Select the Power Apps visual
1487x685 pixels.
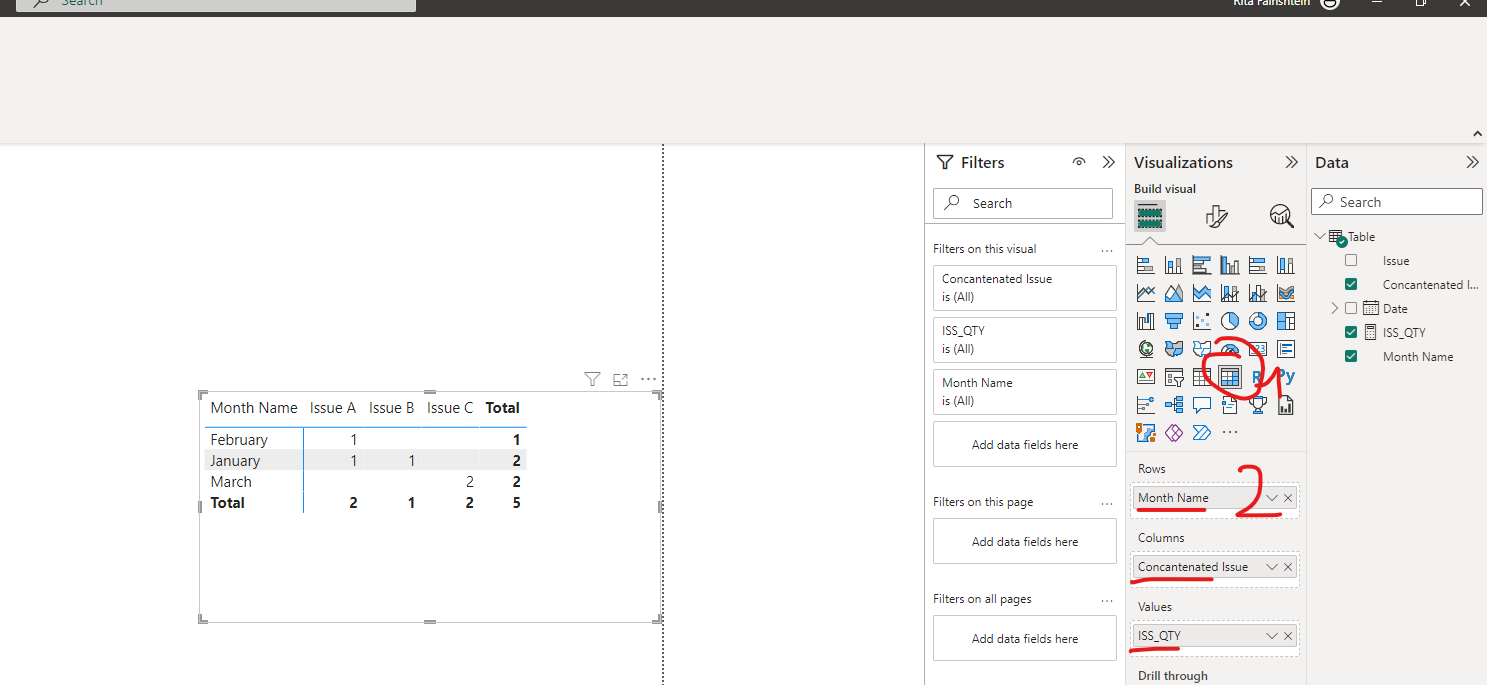pyautogui.click(x=1174, y=433)
